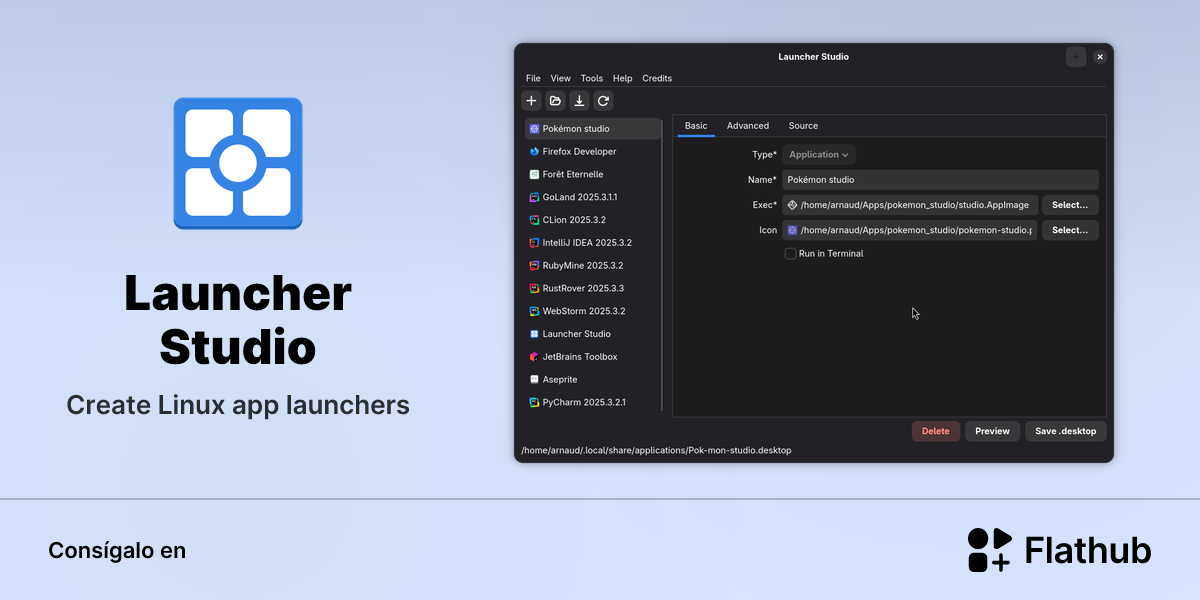Open the Help menu
Screen dimensions: 1200x600
(x=622, y=78)
